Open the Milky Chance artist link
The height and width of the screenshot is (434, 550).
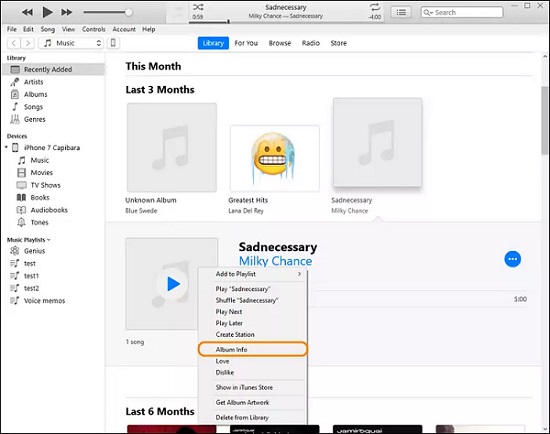275,261
